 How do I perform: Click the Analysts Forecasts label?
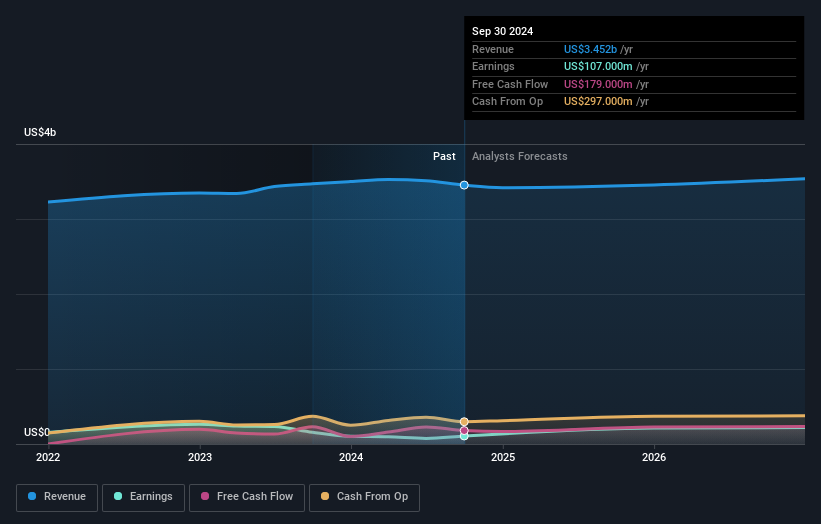coord(519,156)
